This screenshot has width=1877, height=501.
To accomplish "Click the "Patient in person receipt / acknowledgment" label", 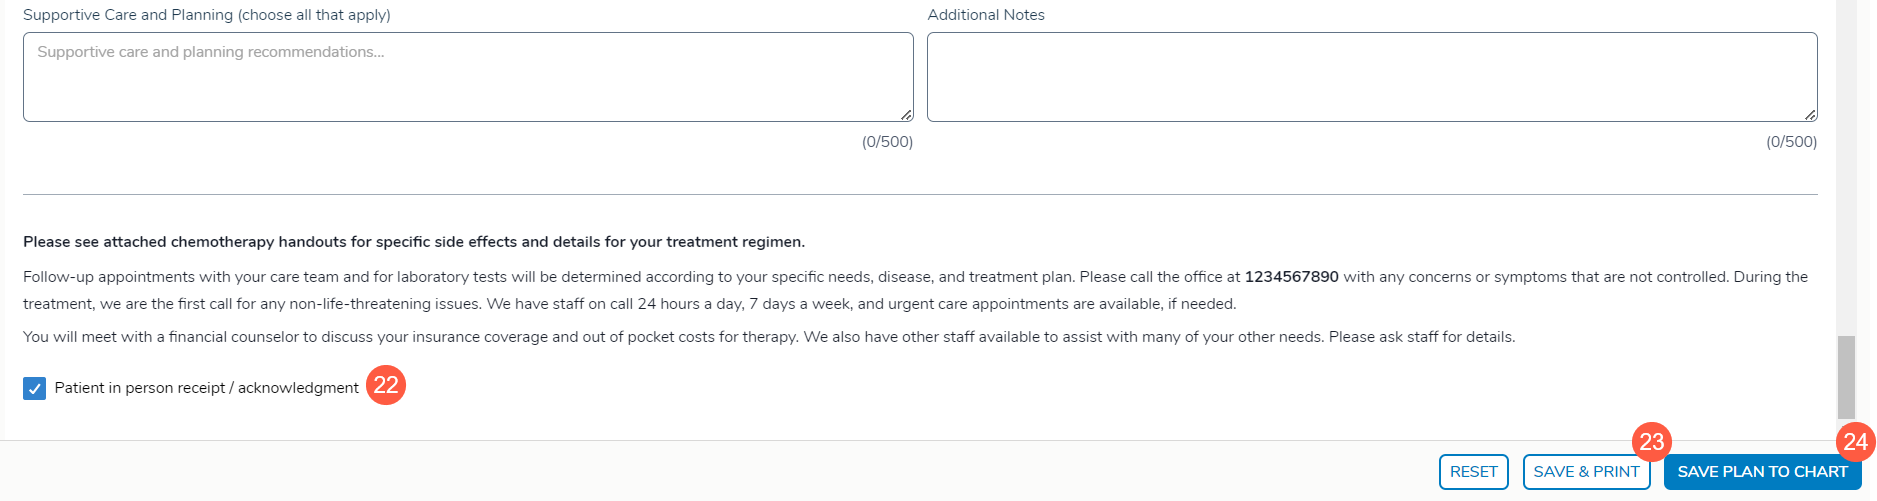I will (206, 388).
